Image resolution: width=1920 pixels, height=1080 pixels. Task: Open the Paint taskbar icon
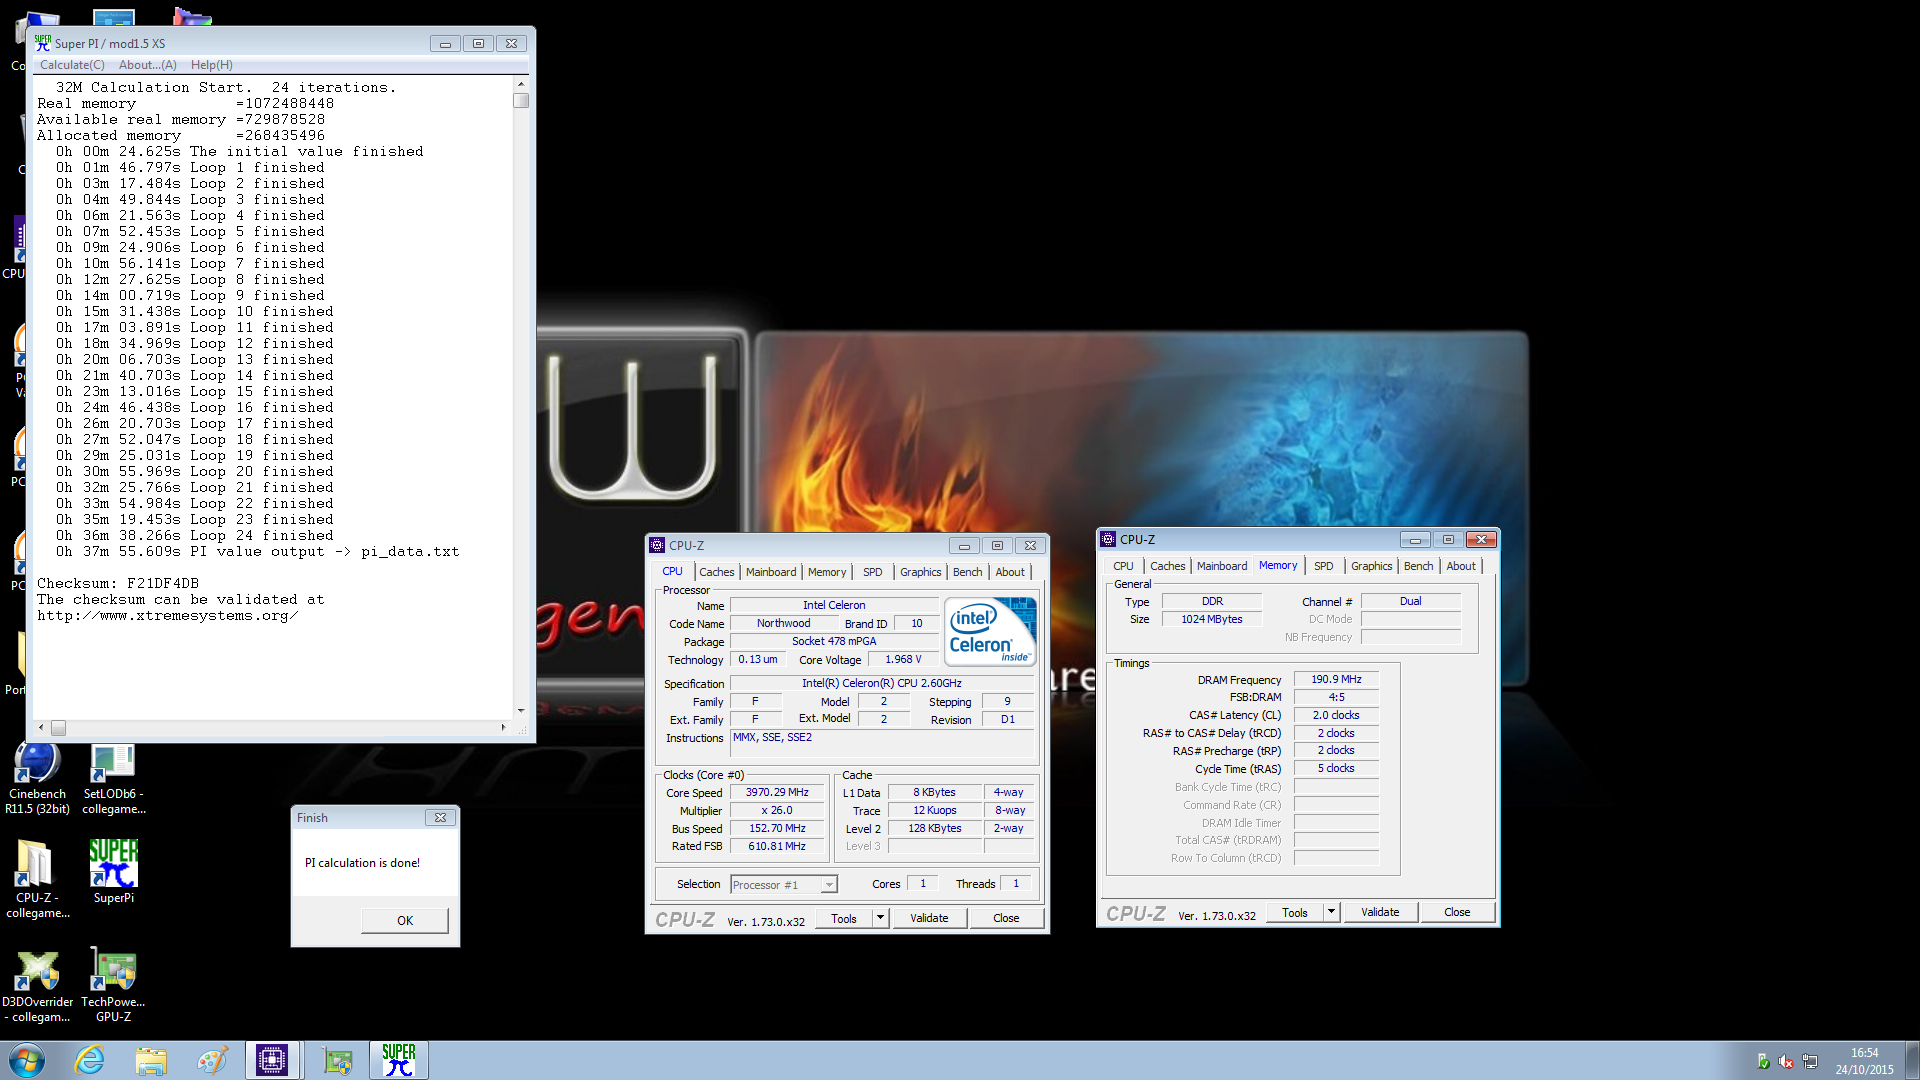(x=212, y=1060)
